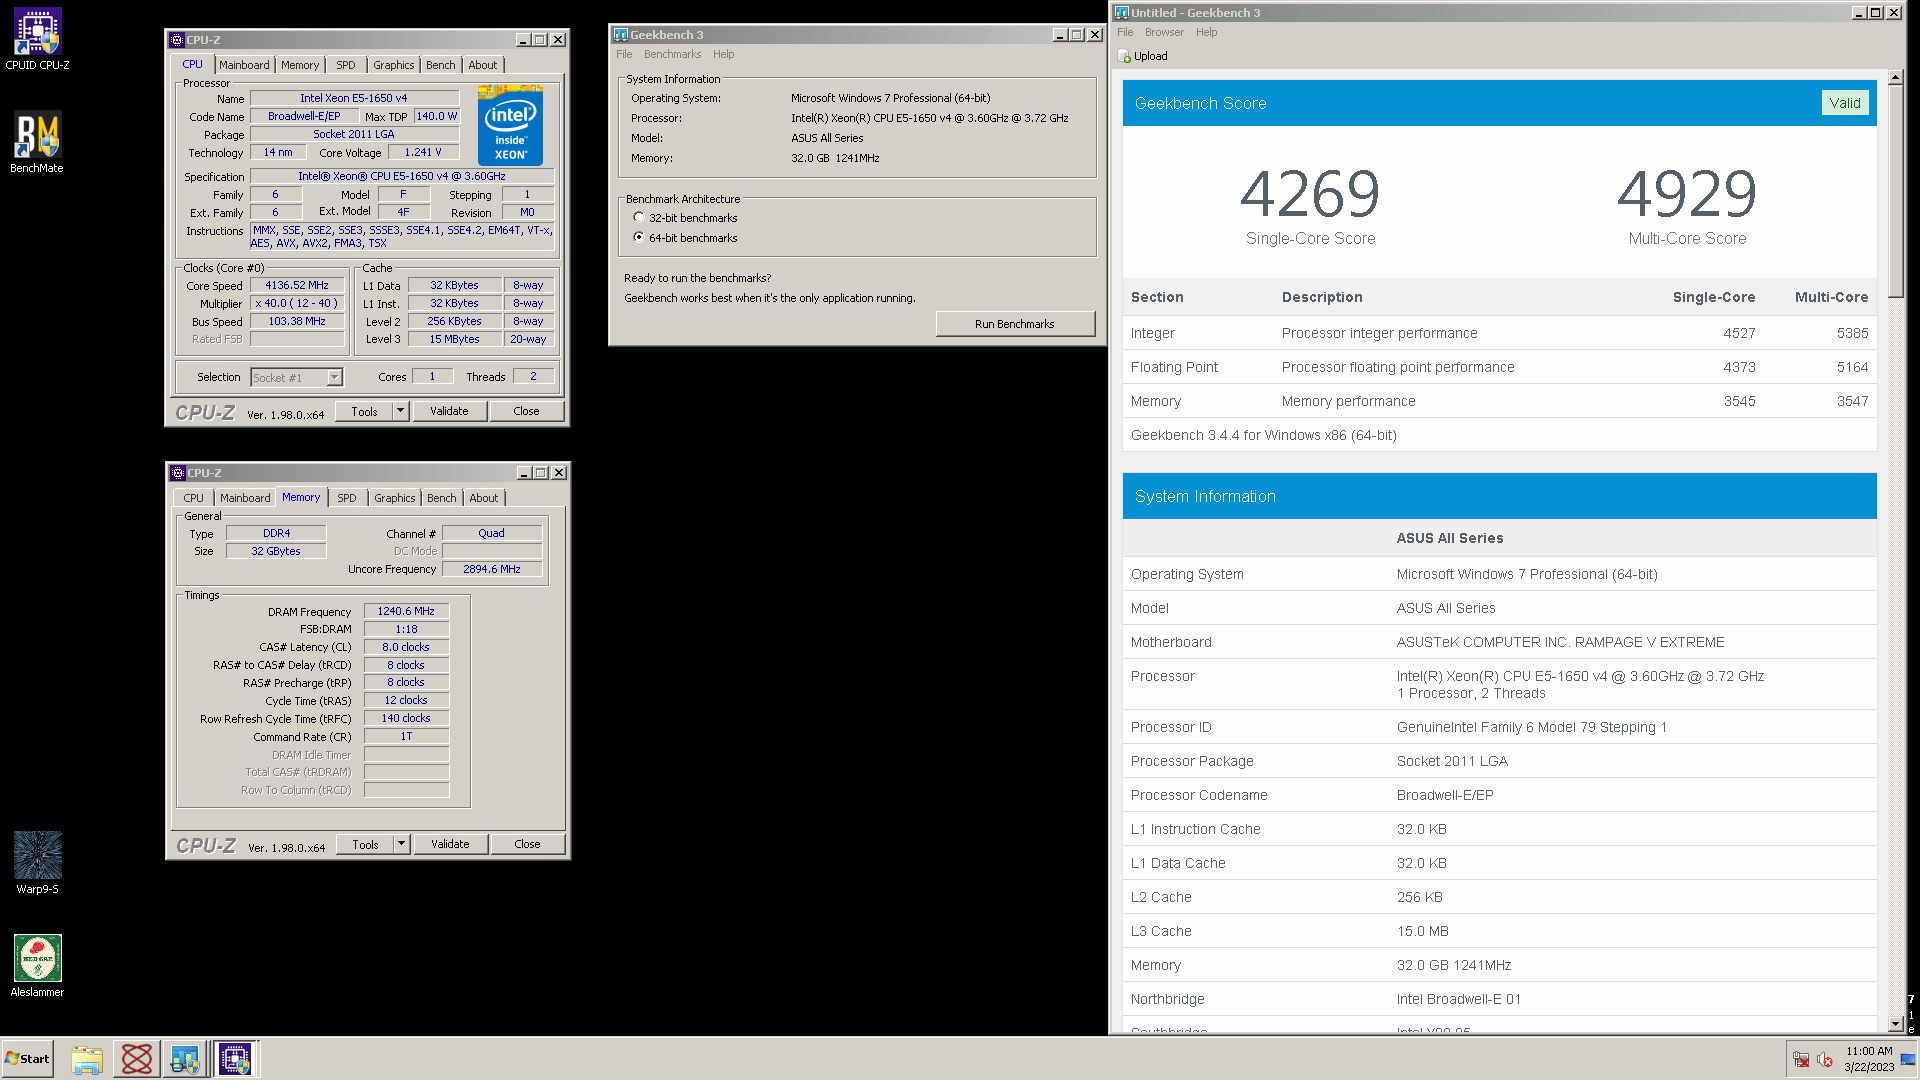
Task: Open Tools dropdown arrow in top CPU-Z
Action: click(400, 411)
